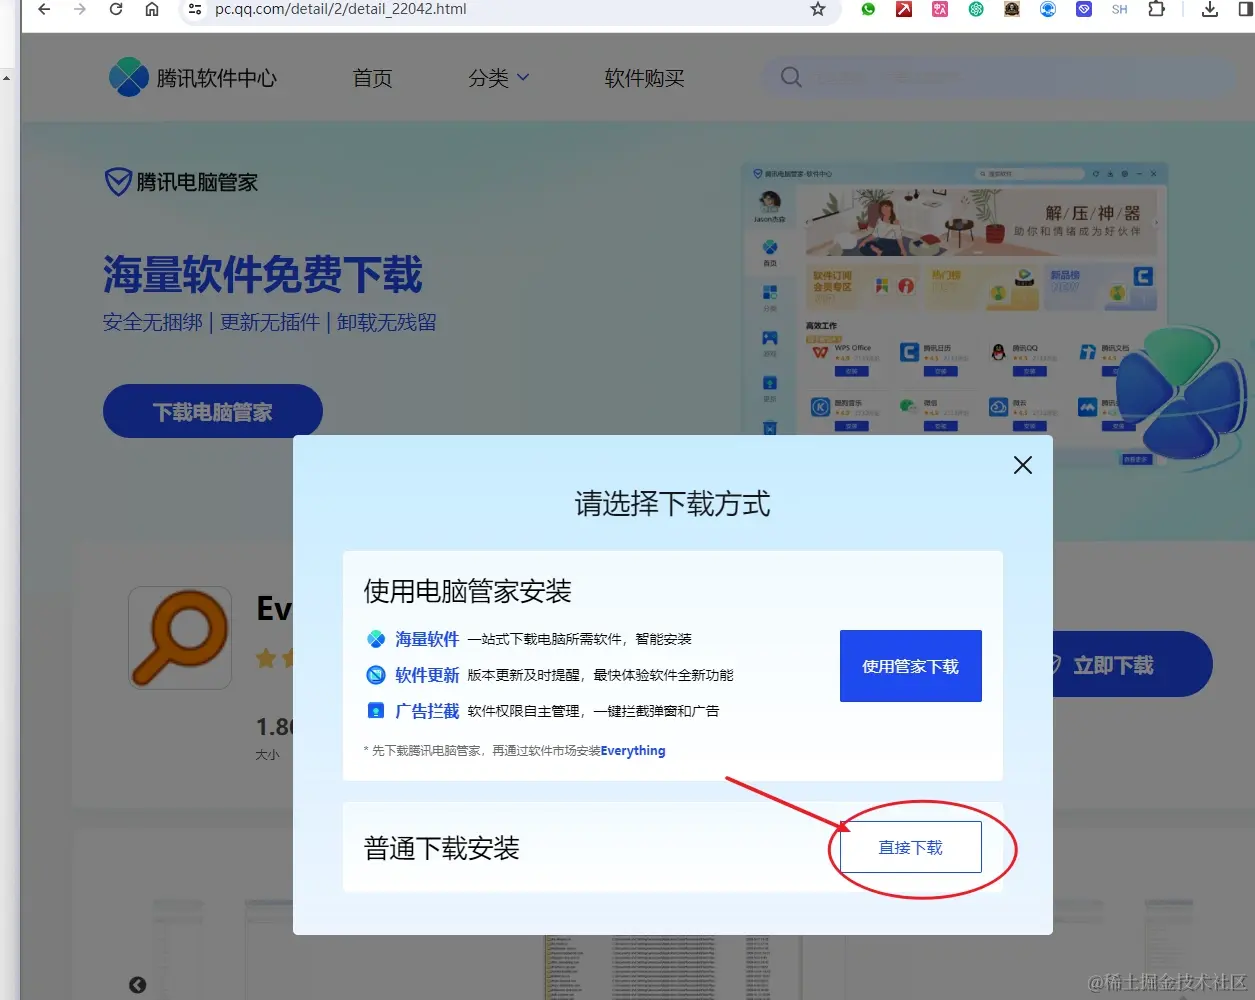
Task: Click the 腾讯电脑管家 shield logo
Action: (x=181, y=182)
